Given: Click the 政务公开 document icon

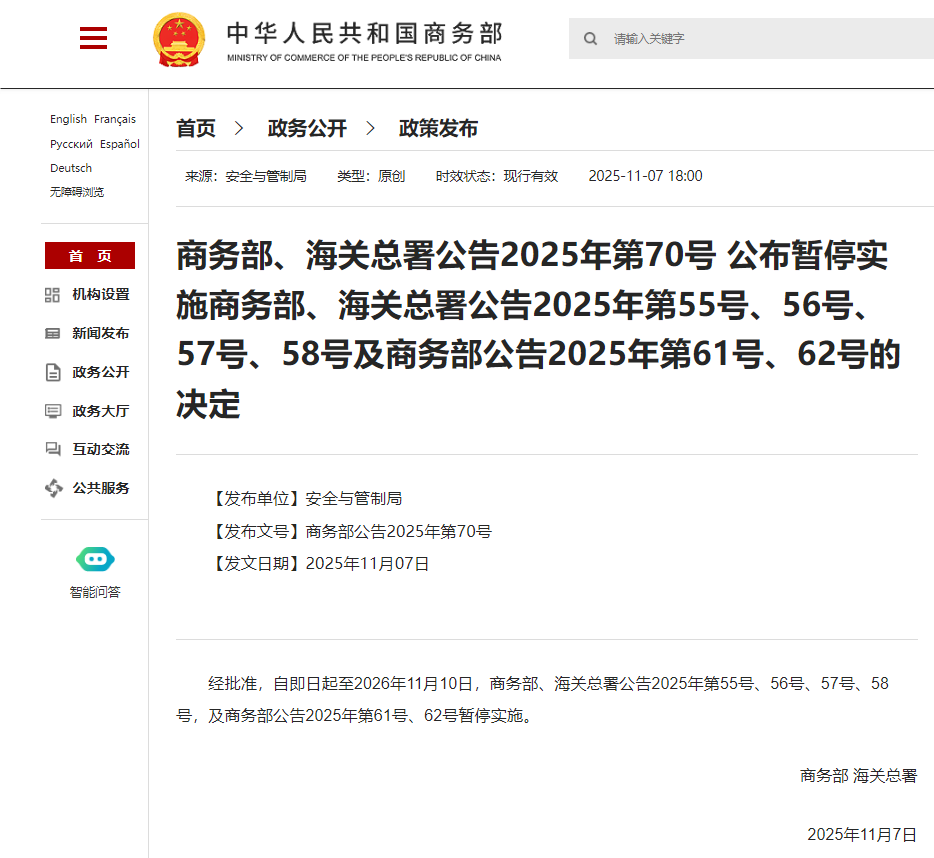Looking at the screenshot, I should pos(53,373).
